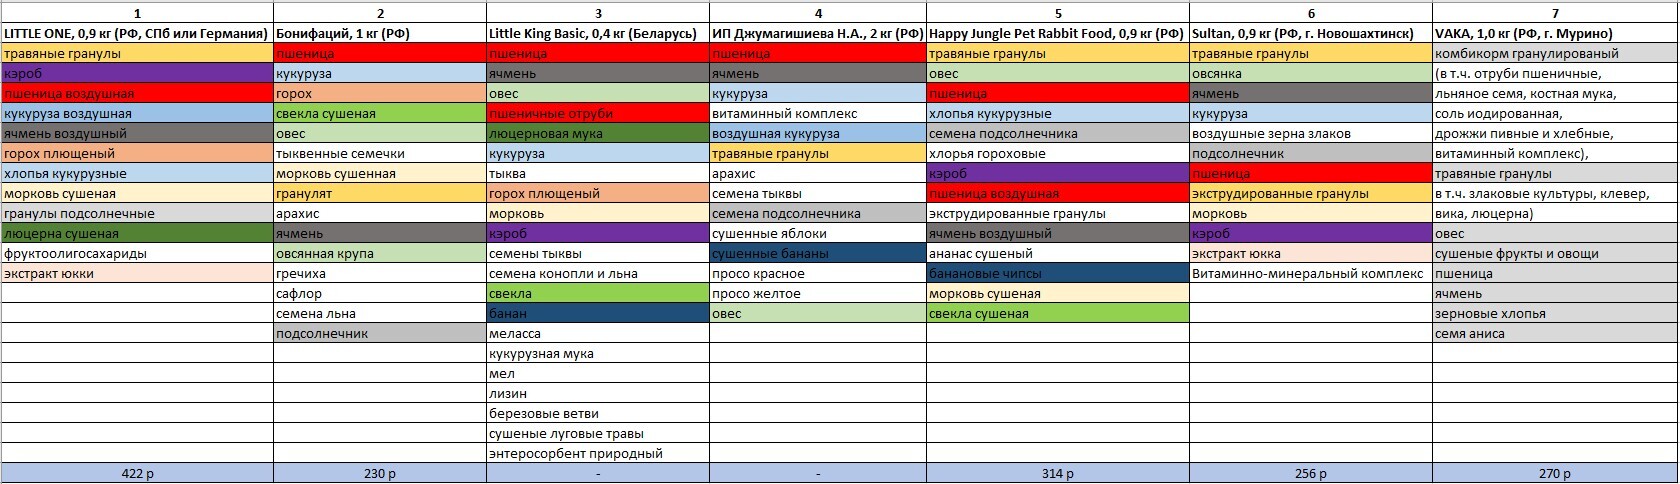Select the 256 р price cell
The height and width of the screenshot is (484, 1680).
tap(1310, 474)
